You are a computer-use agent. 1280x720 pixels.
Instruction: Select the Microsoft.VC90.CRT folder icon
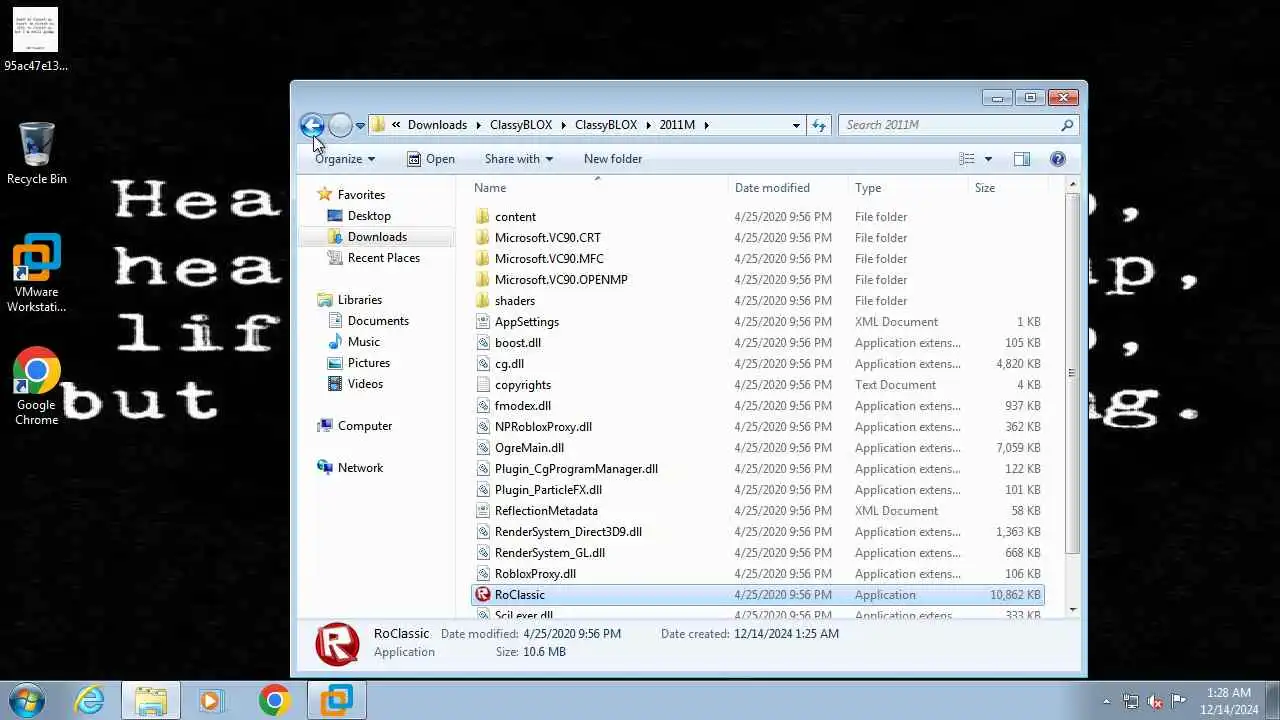483,238
